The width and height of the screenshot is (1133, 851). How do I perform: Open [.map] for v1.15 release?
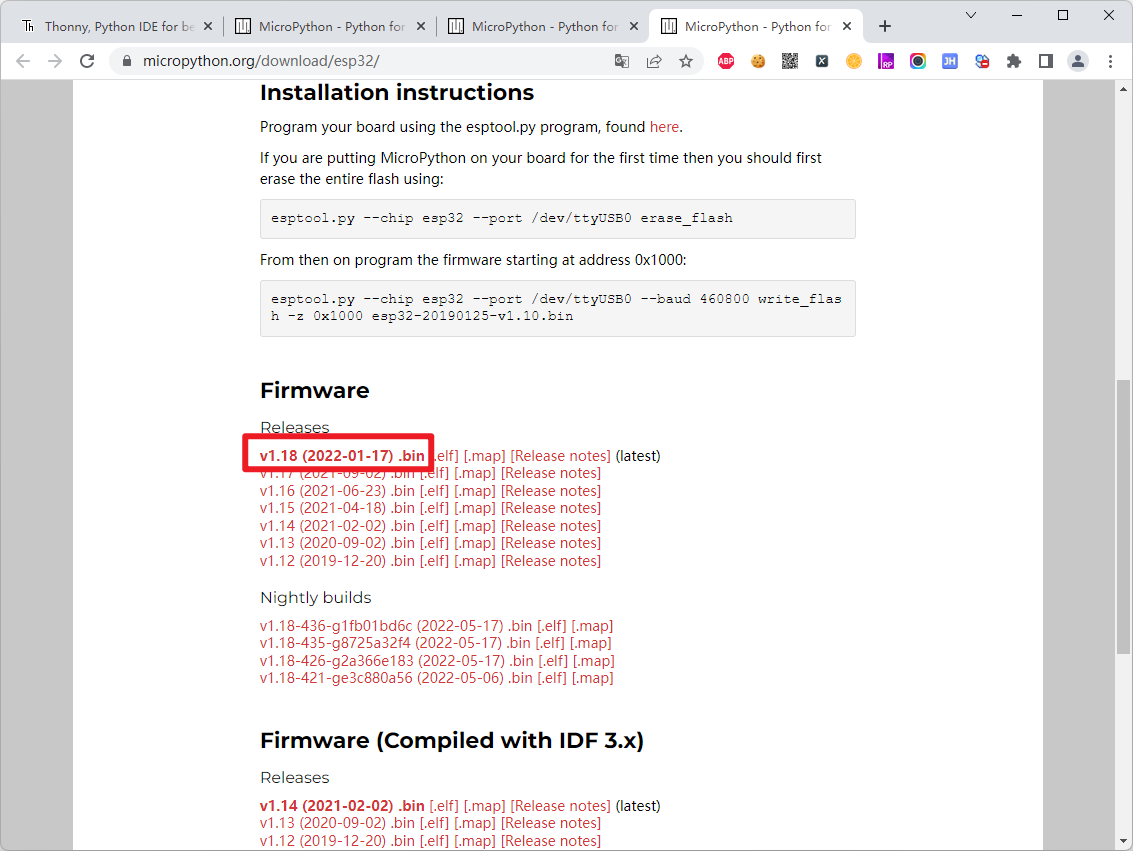pos(475,509)
